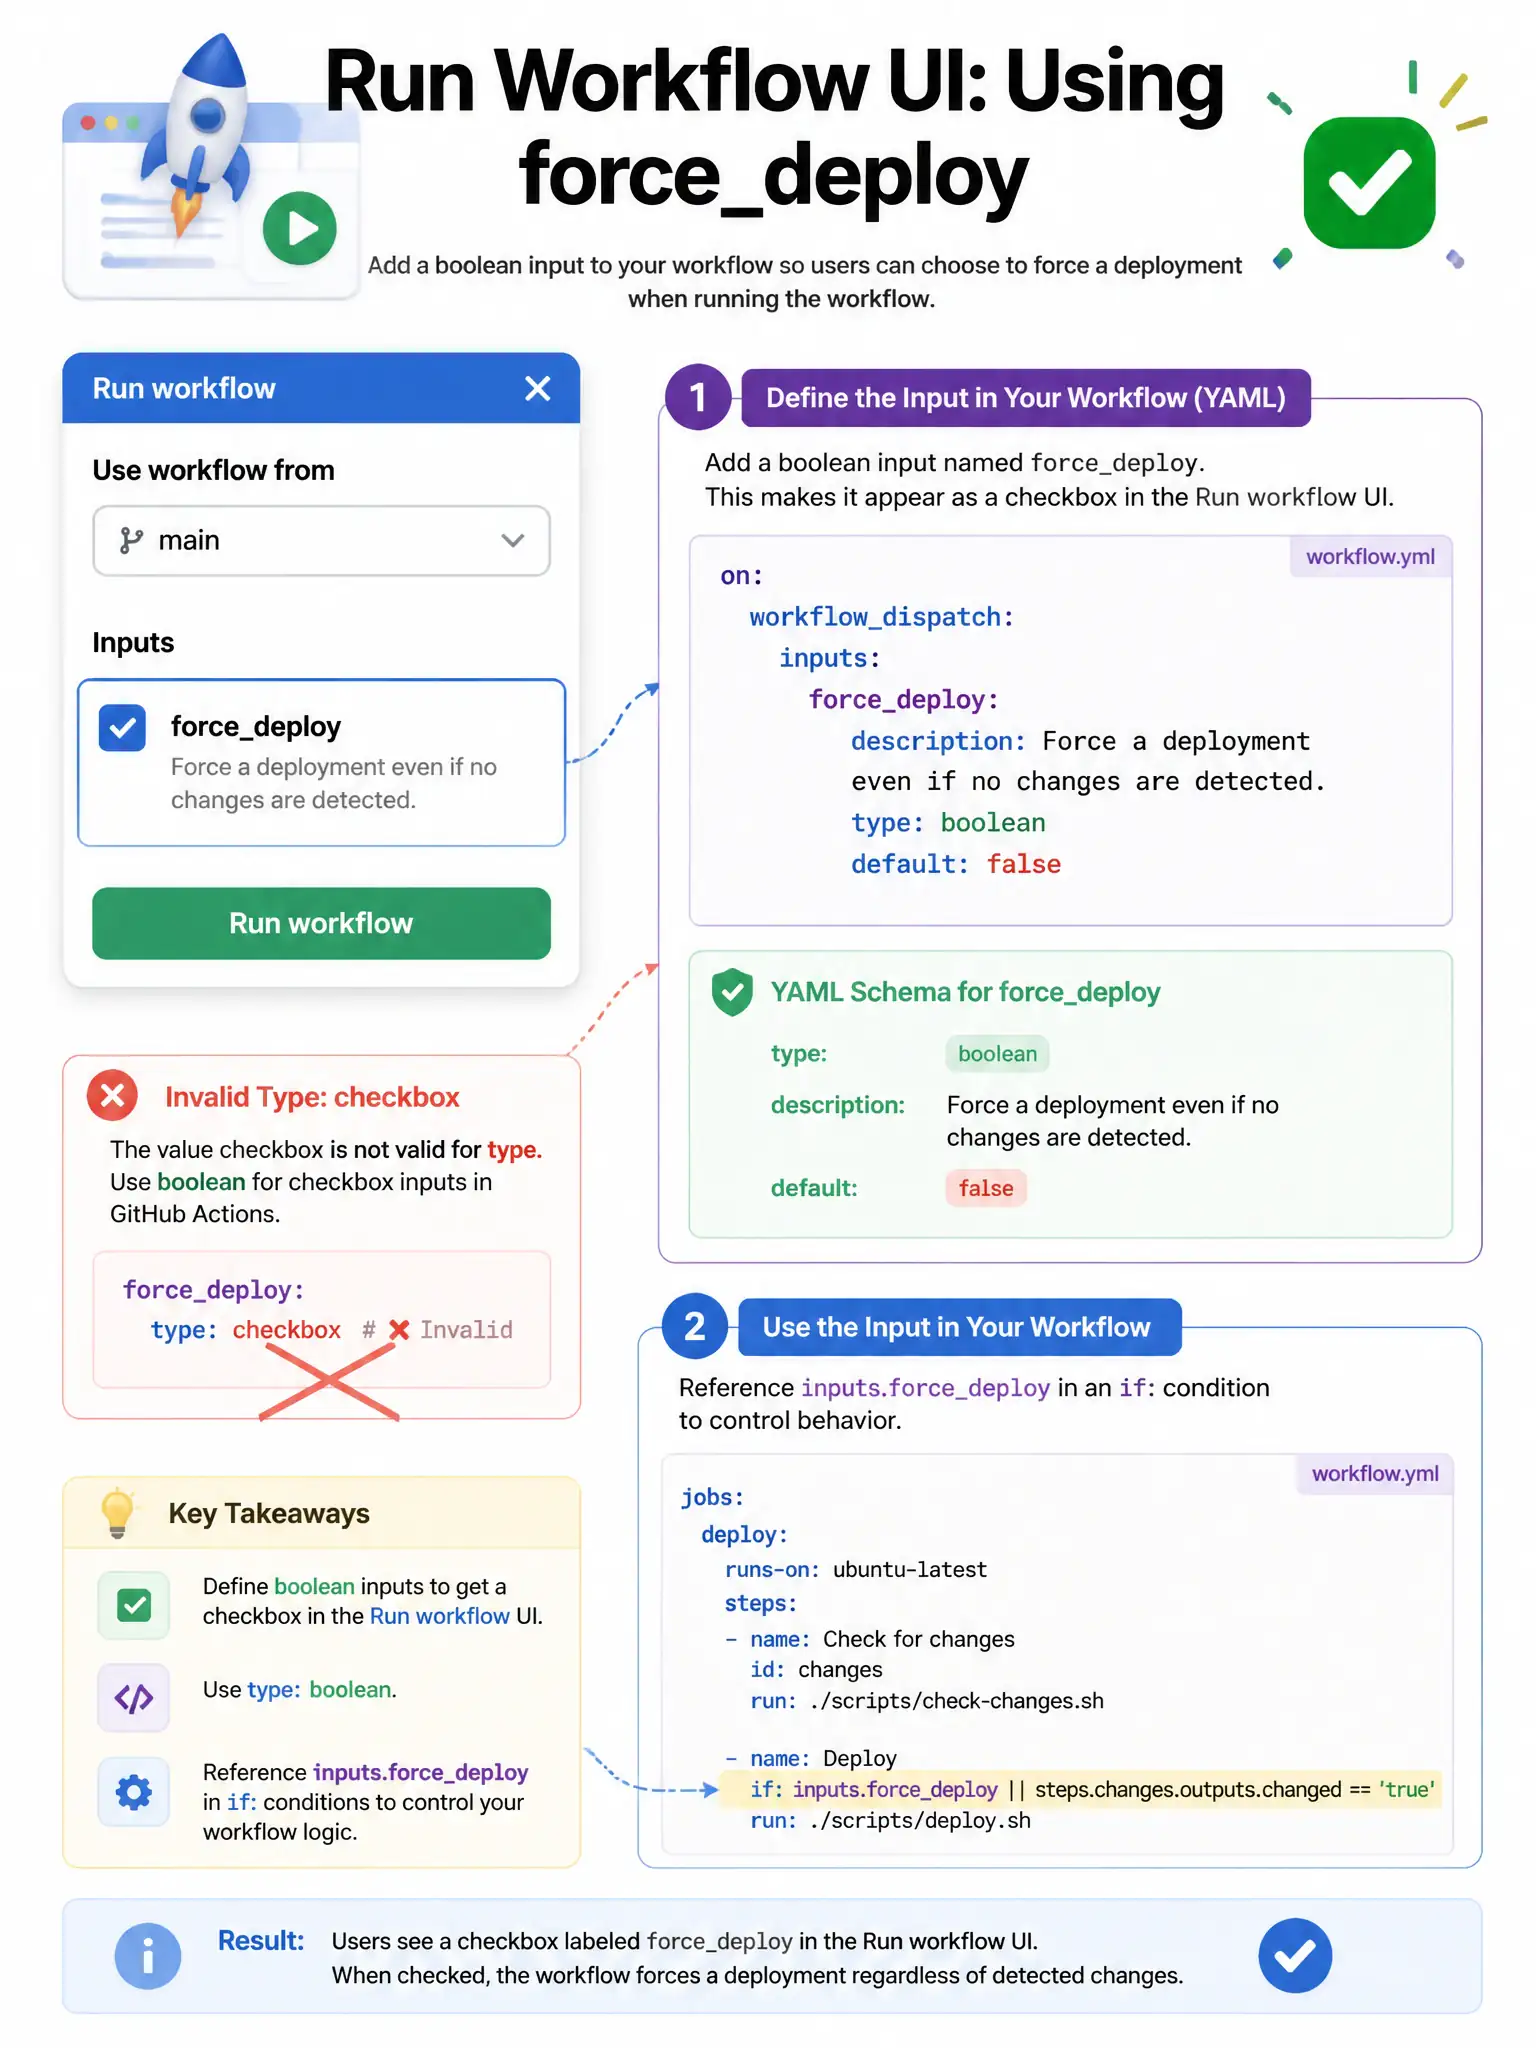Click the 'Inputs' section label
Viewport: 1536px width, 2048px height.
(133, 642)
